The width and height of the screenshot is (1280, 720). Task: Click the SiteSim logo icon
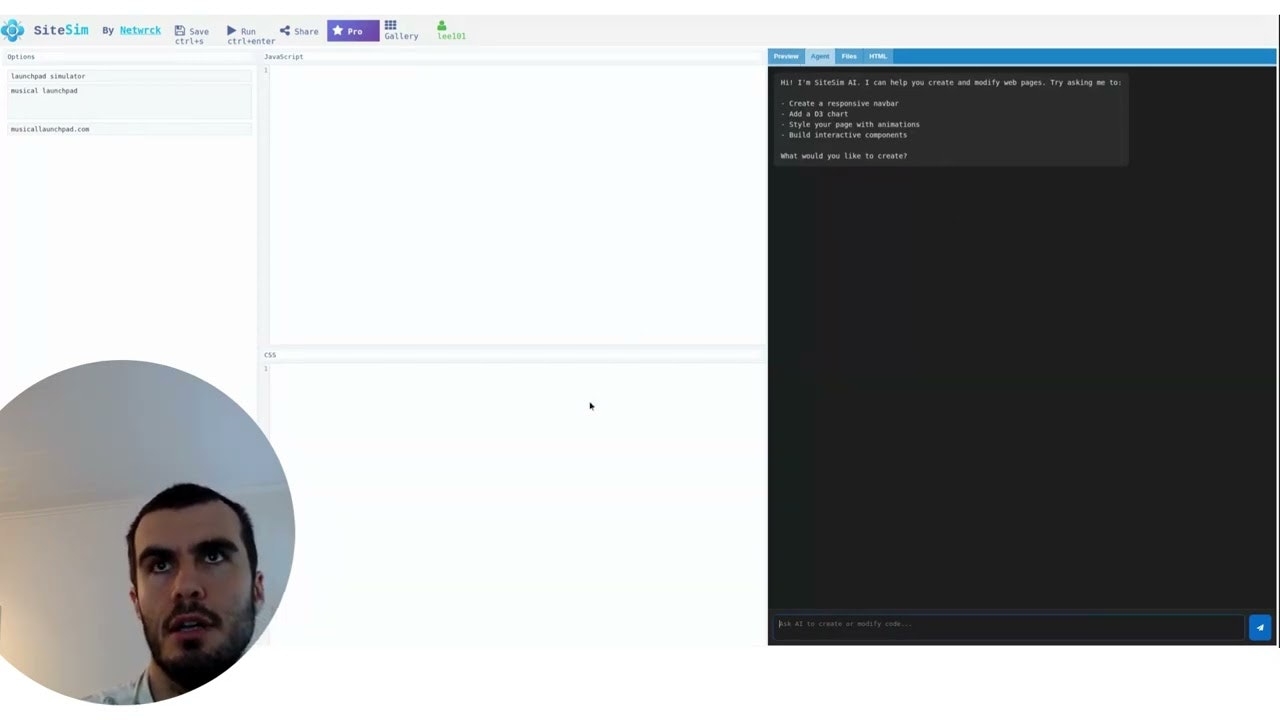[x=13, y=30]
